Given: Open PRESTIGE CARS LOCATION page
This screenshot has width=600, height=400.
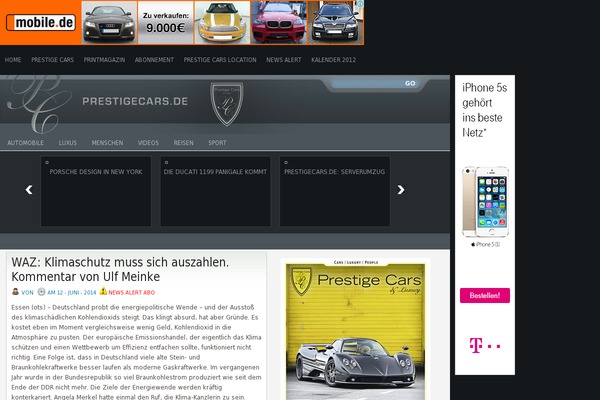Looking at the screenshot, I should (x=220, y=60).
